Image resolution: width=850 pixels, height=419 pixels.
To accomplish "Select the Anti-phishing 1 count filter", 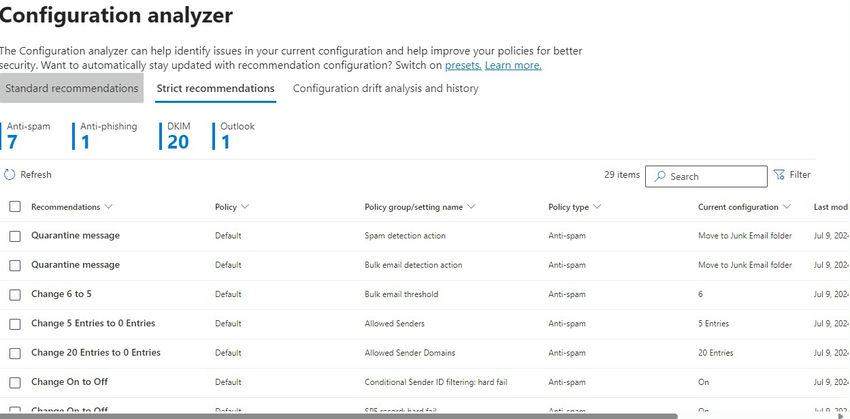I will [107, 135].
